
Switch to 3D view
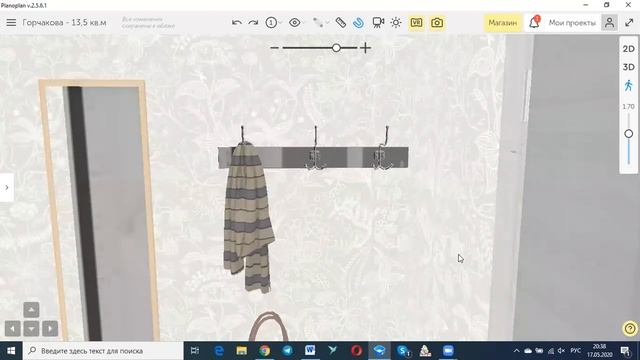coord(629,67)
